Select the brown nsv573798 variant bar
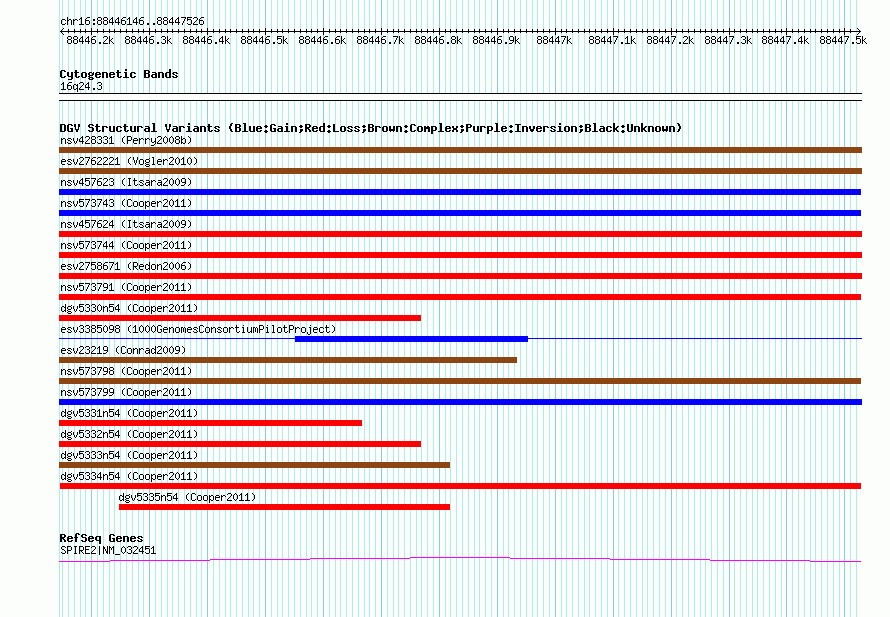 [460, 381]
